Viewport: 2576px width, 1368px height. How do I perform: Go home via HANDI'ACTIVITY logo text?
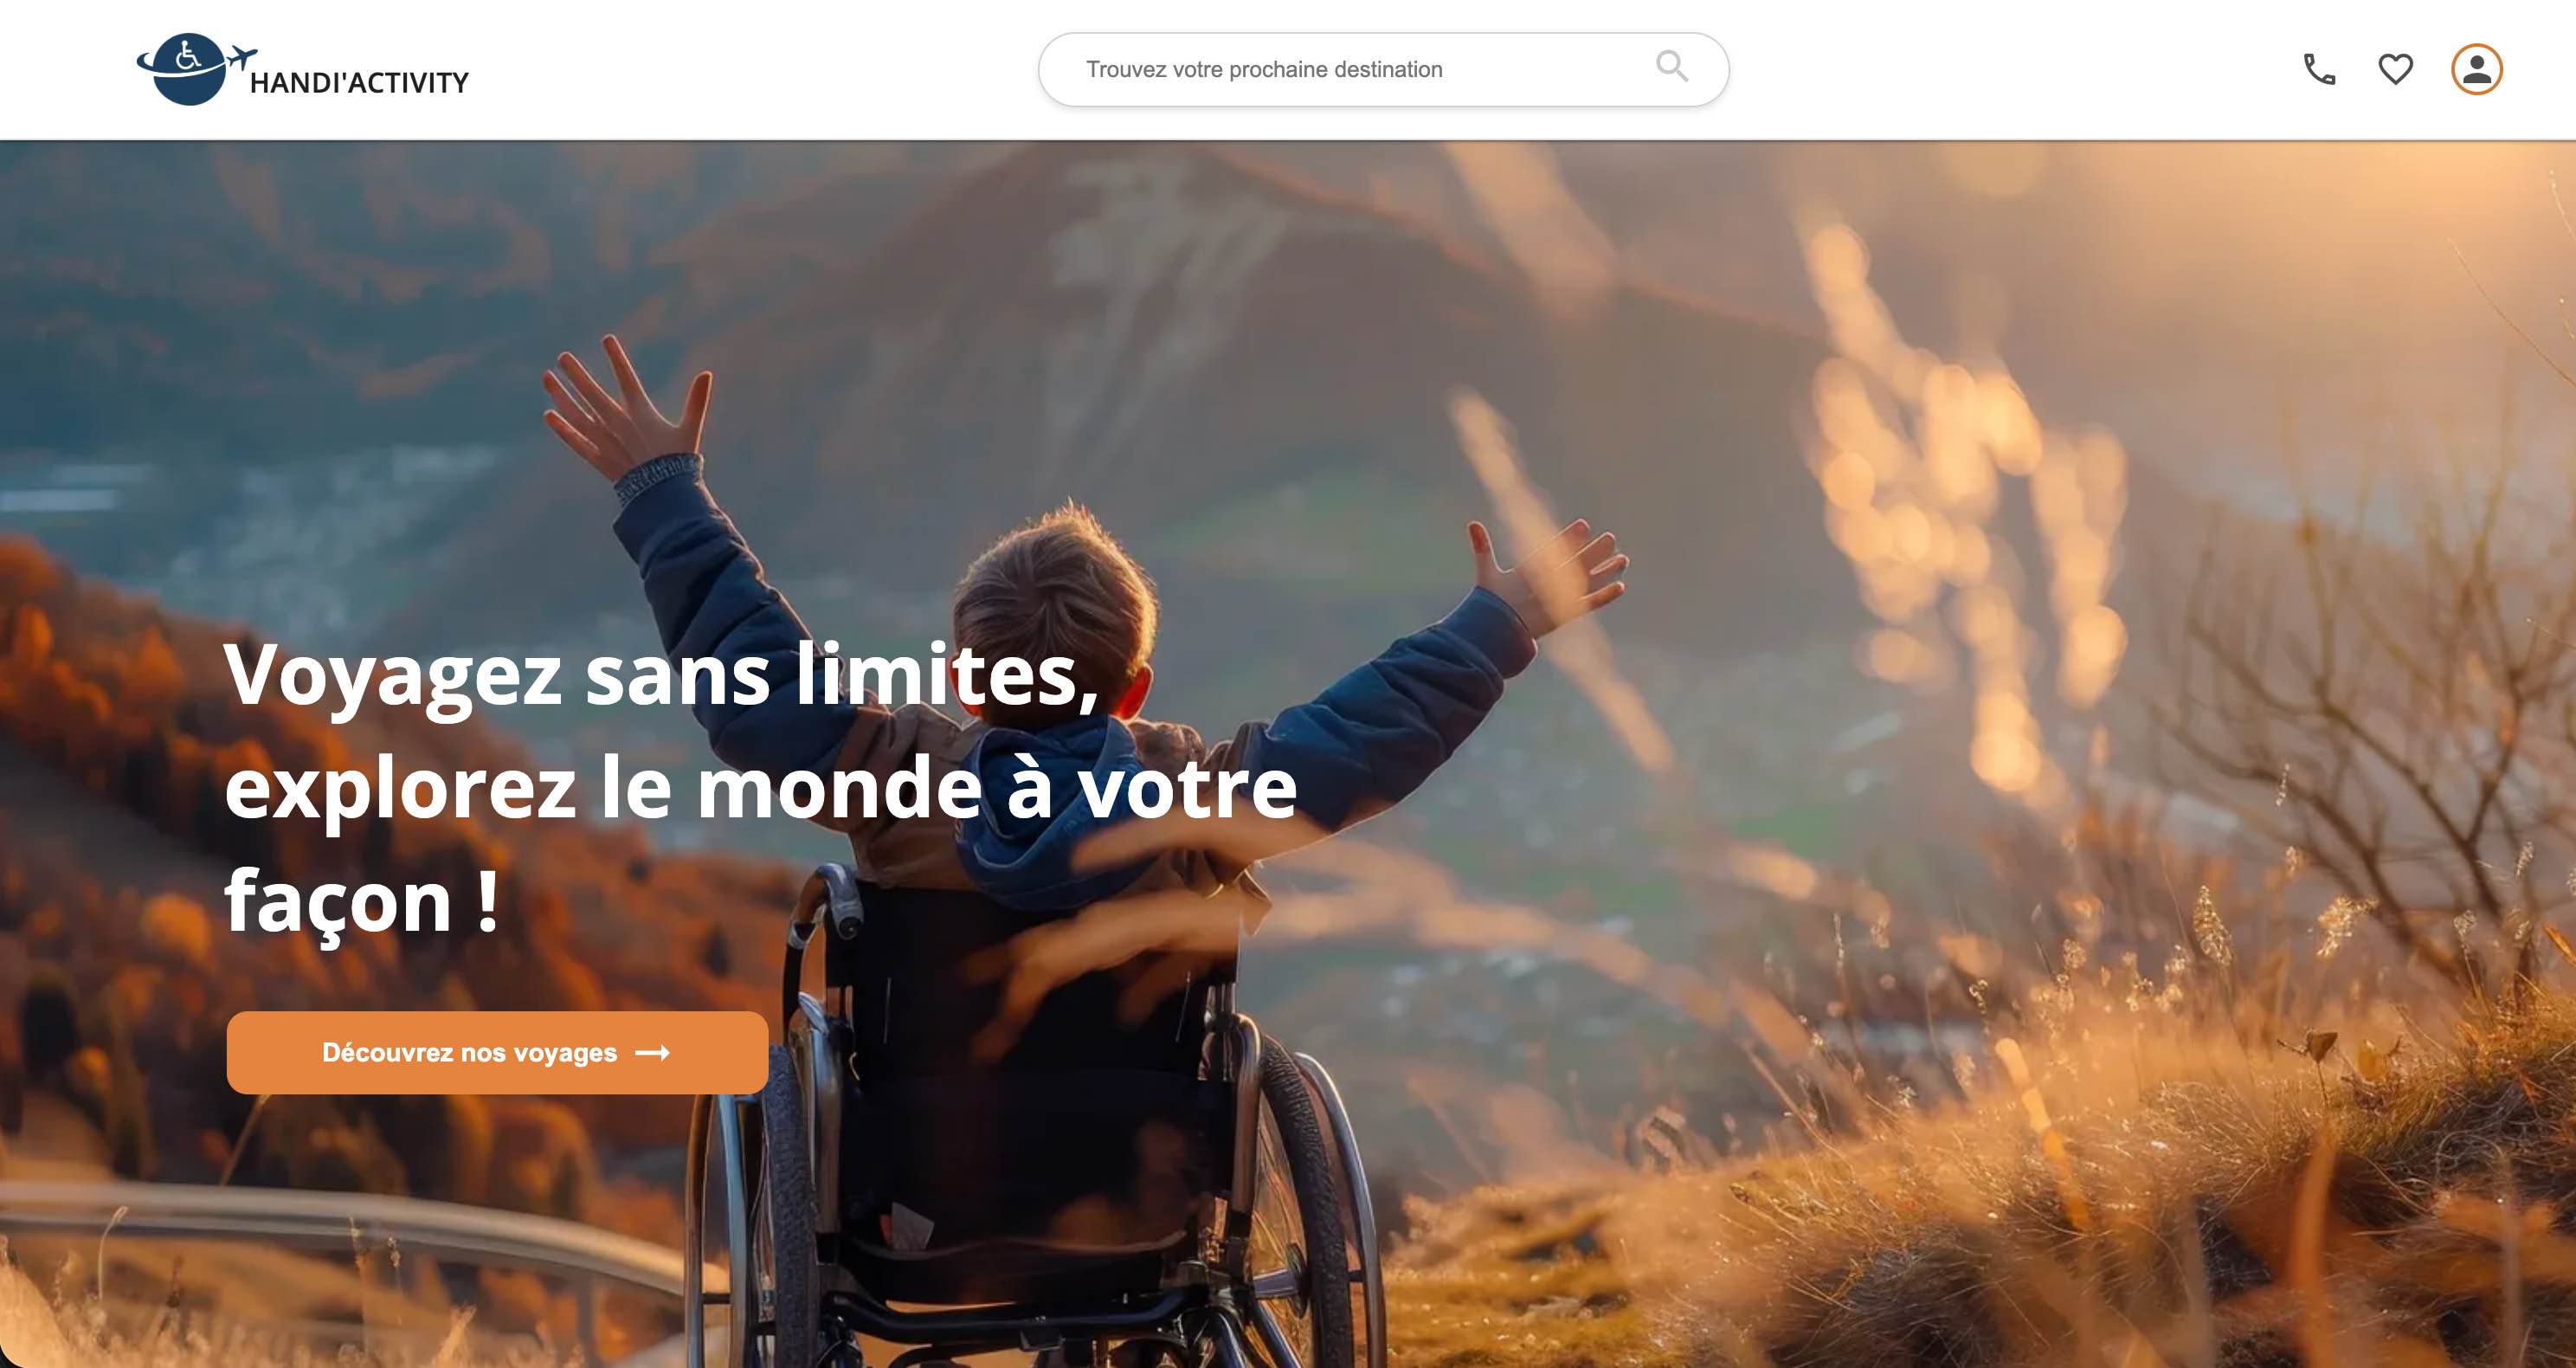pyautogui.click(x=359, y=82)
